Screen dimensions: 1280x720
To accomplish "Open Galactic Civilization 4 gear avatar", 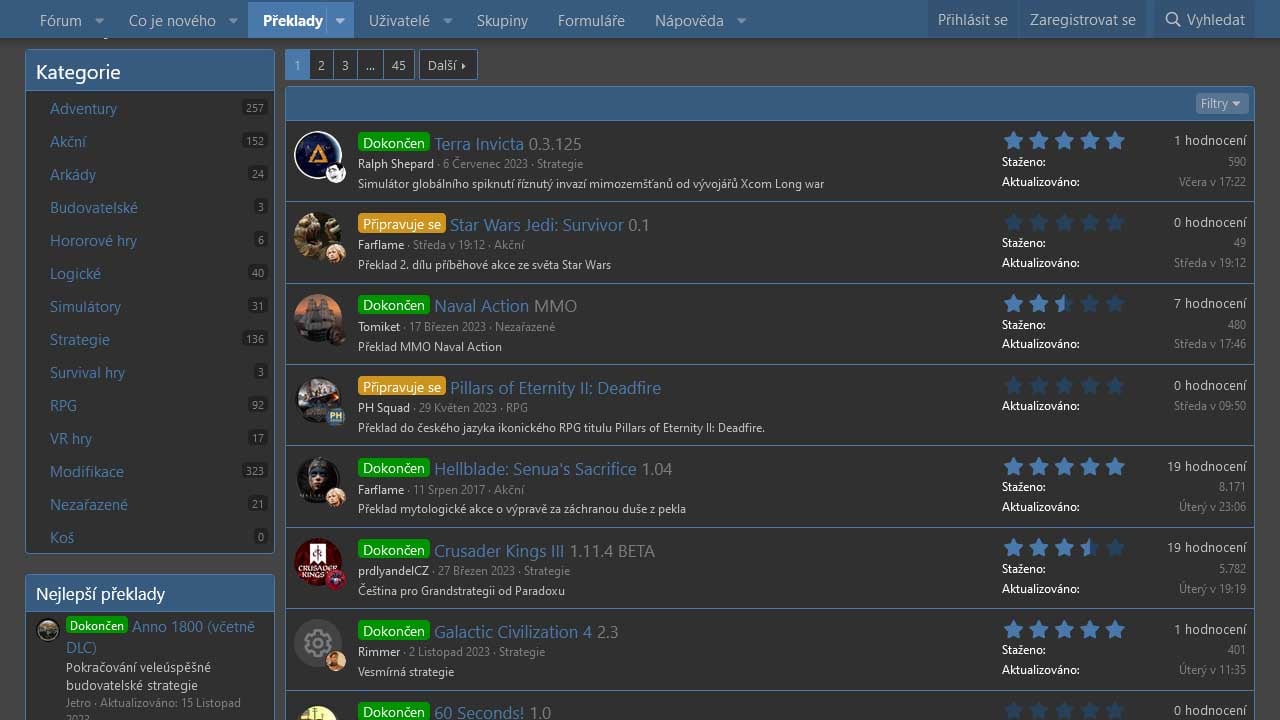I will tap(318, 644).
